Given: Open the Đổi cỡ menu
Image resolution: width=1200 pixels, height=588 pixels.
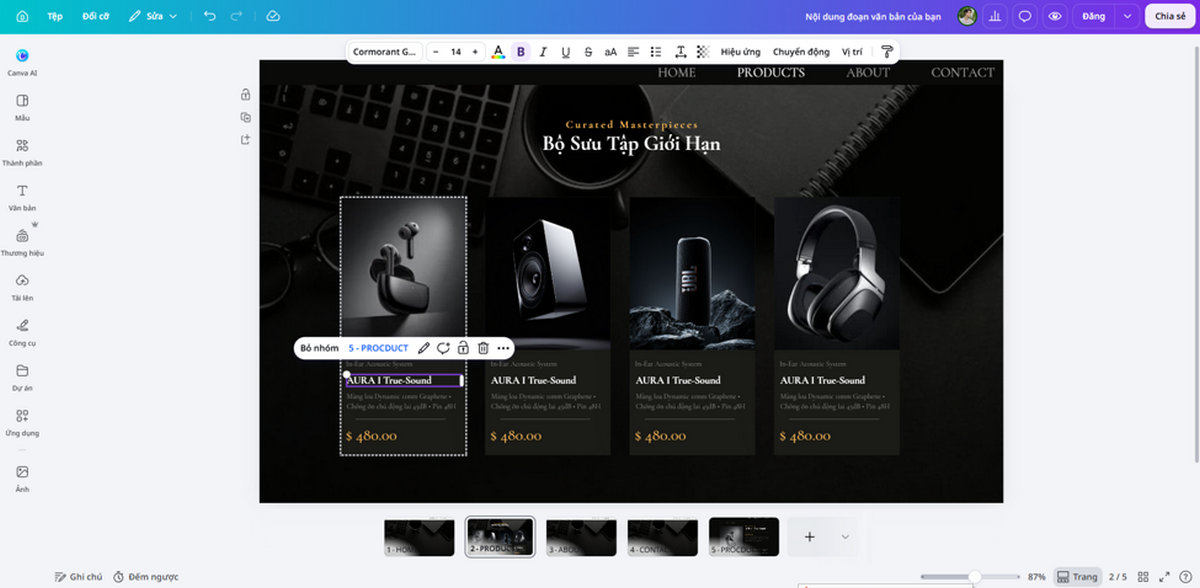Looking at the screenshot, I should (96, 16).
